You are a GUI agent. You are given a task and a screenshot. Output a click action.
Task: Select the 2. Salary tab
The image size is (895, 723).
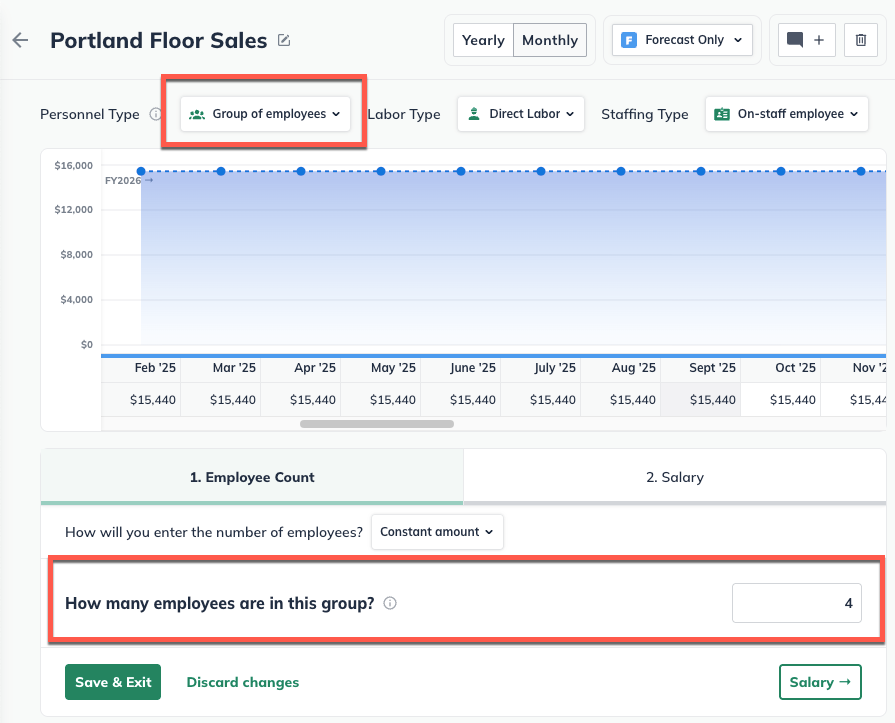[675, 477]
